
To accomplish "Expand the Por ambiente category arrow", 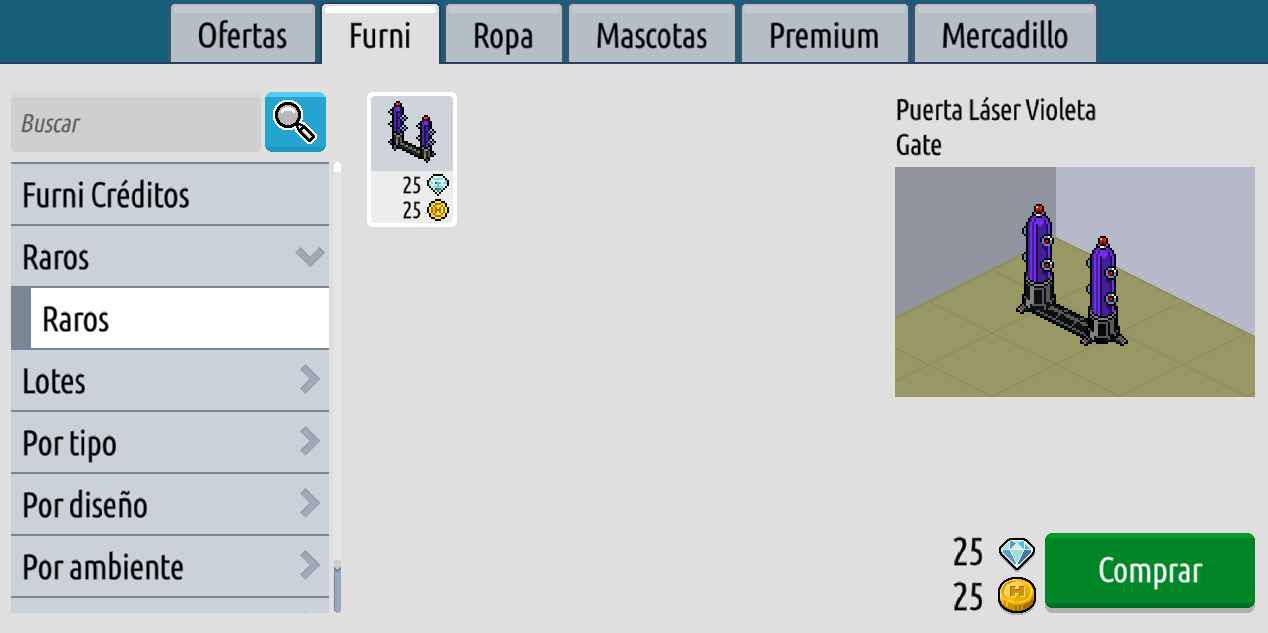I will click(310, 566).
